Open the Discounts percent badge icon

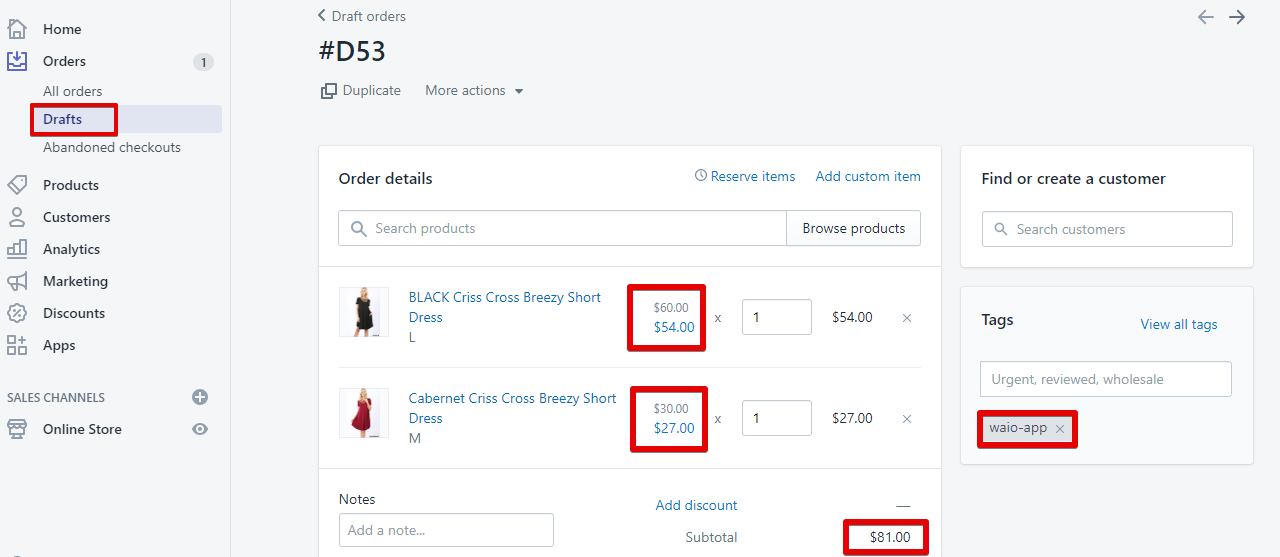(x=17, y=313)
